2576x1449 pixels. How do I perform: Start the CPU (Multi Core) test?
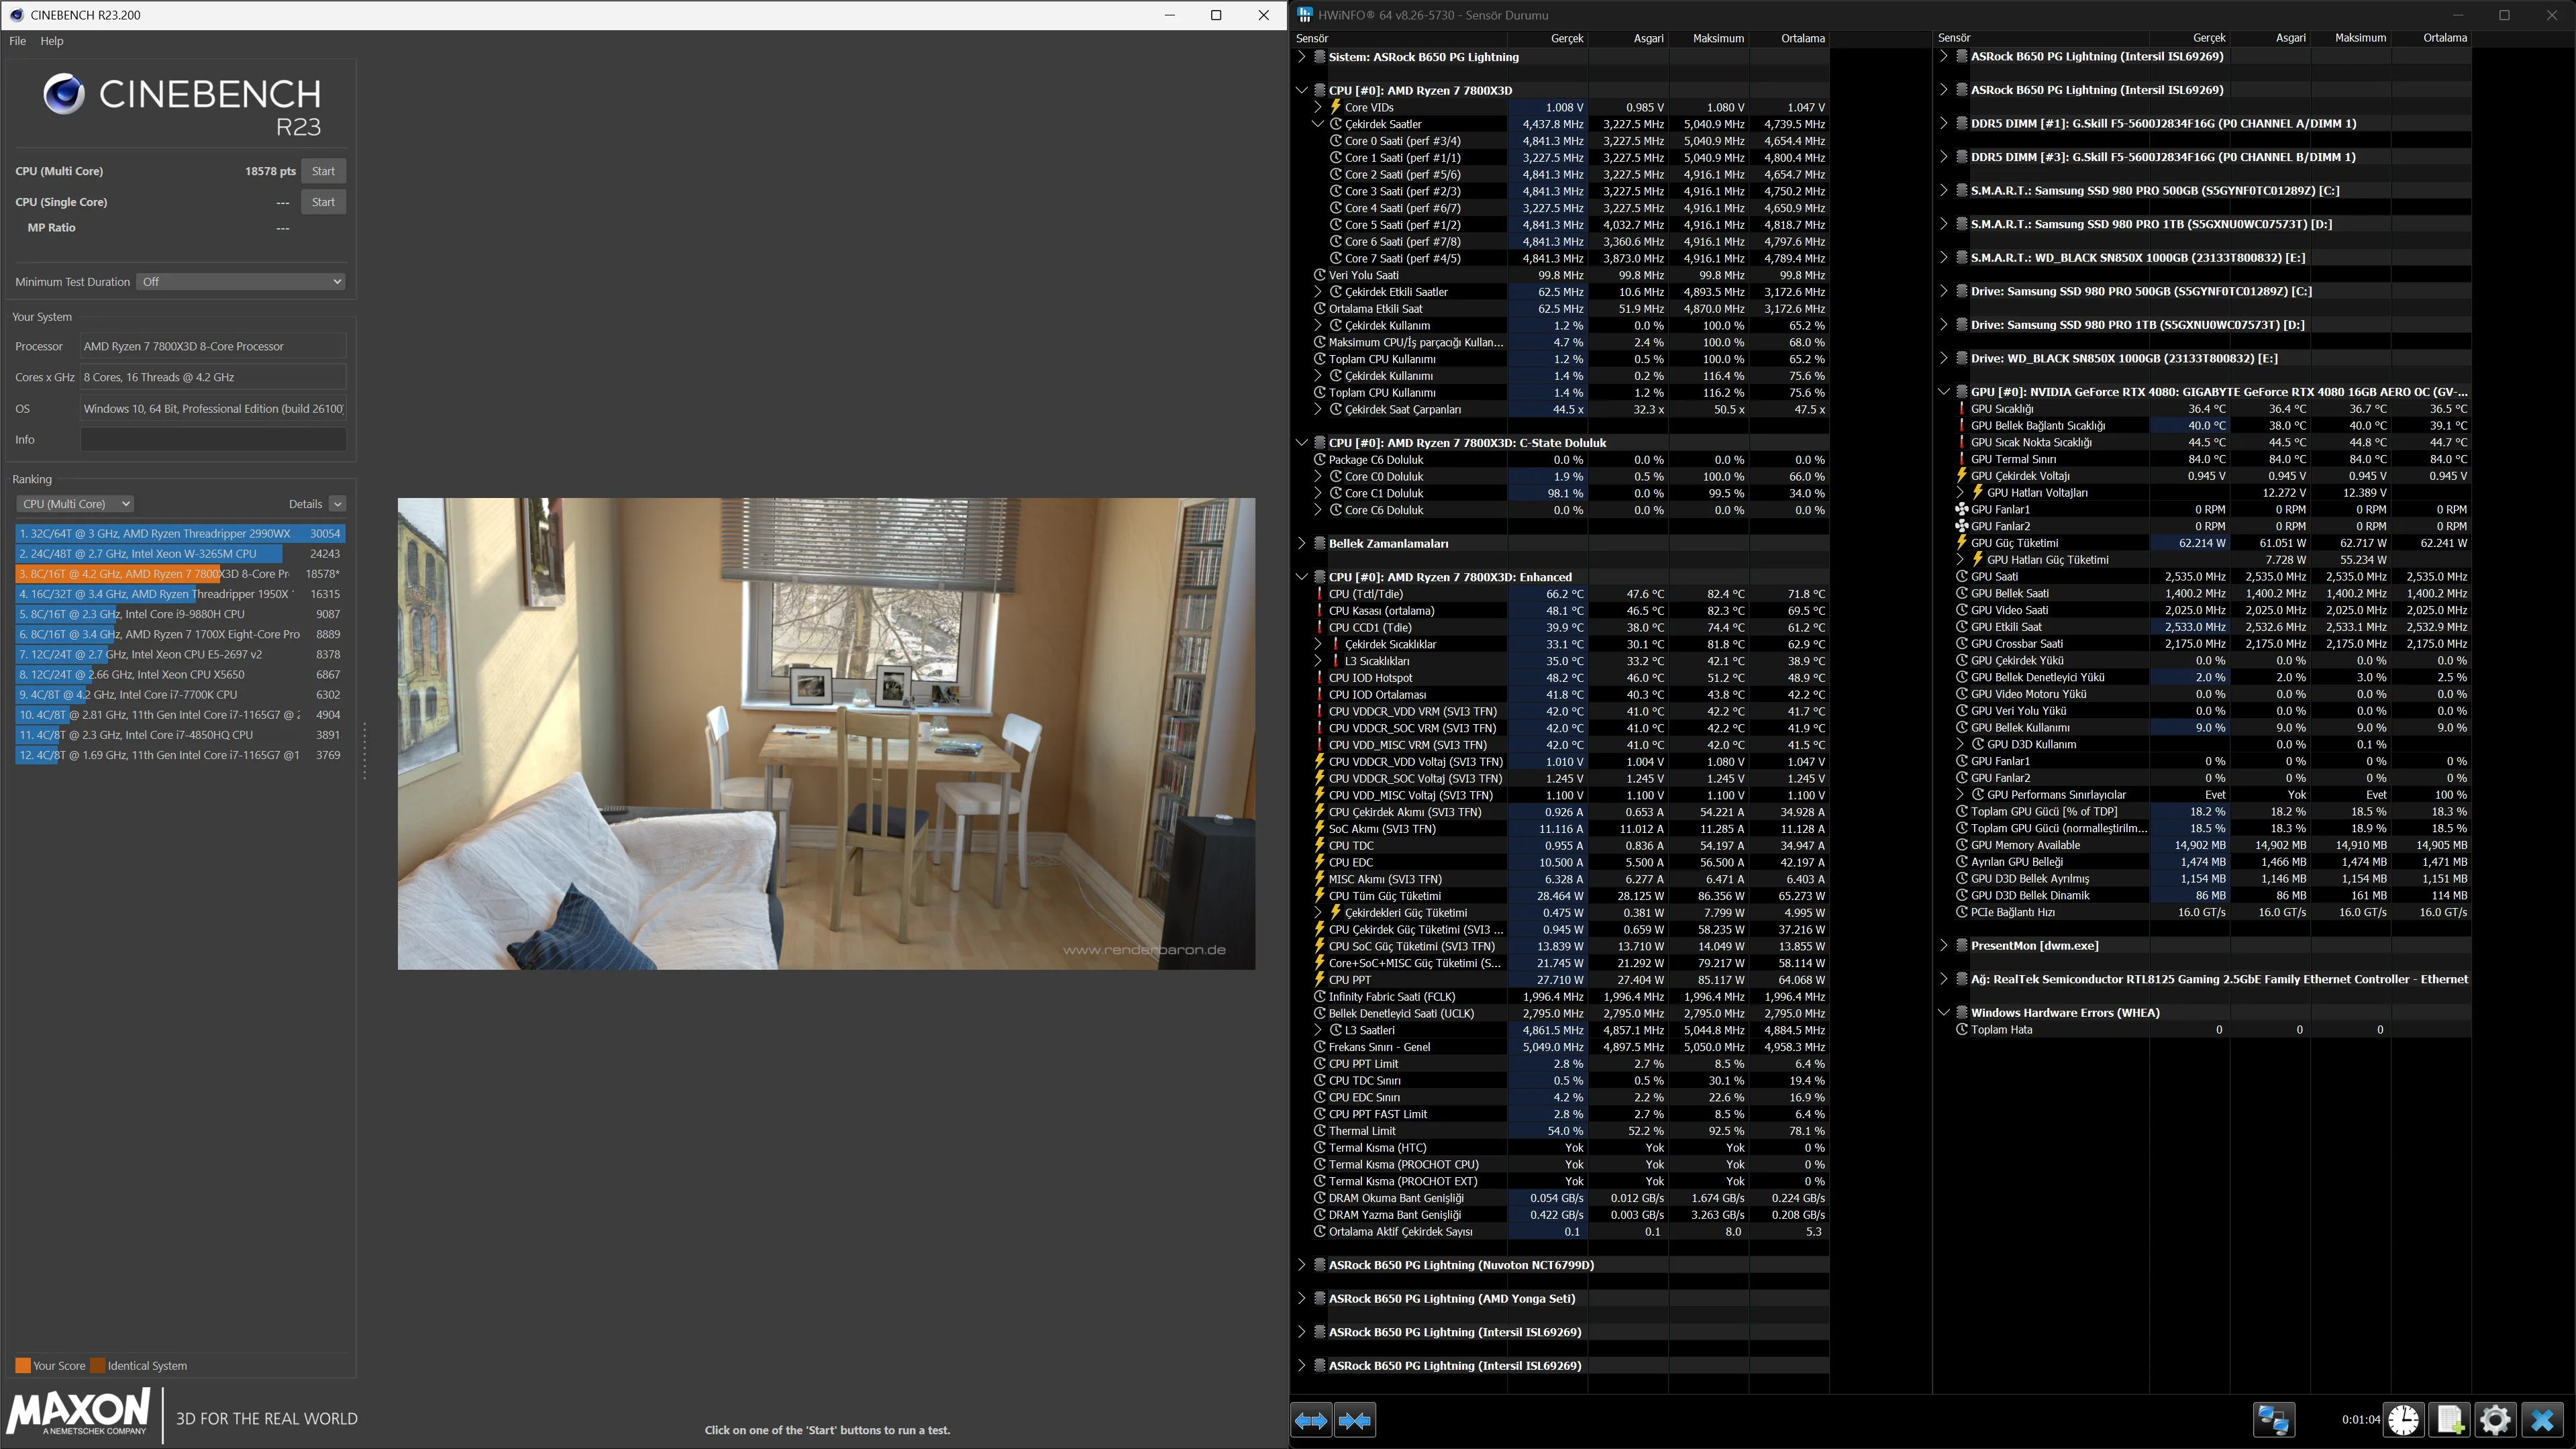point(323,171)
